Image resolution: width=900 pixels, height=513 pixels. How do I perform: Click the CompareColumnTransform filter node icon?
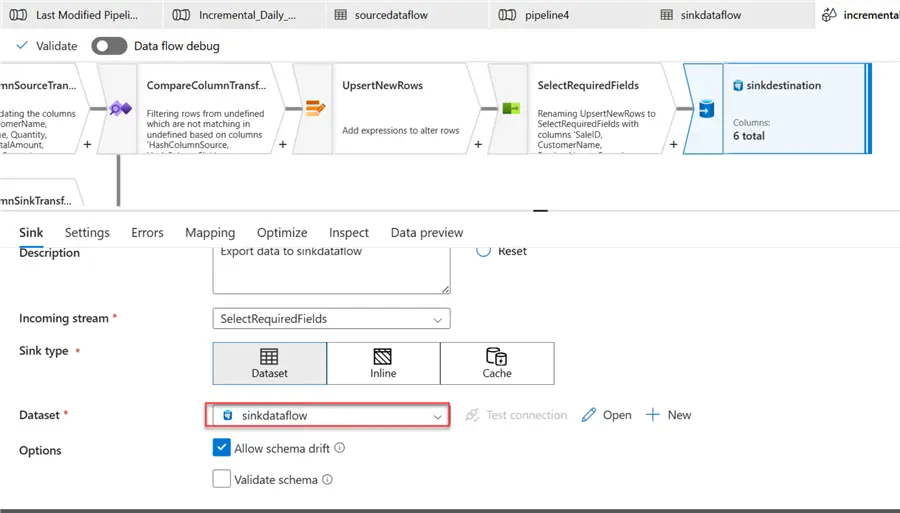pos(120,109)
